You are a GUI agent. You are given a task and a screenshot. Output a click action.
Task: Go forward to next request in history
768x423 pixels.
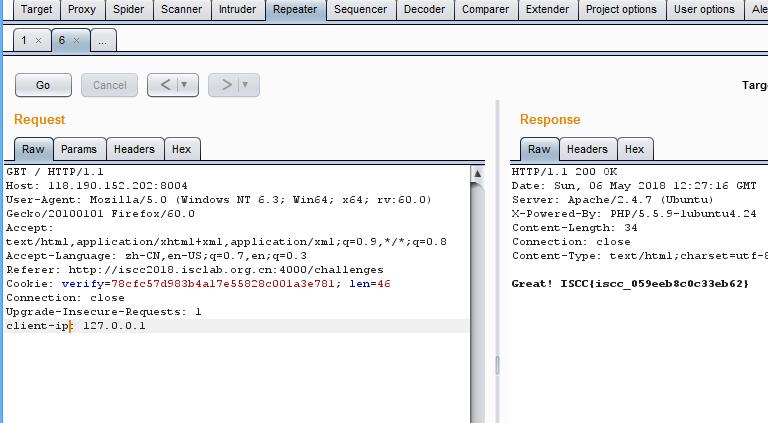(226, 85)
